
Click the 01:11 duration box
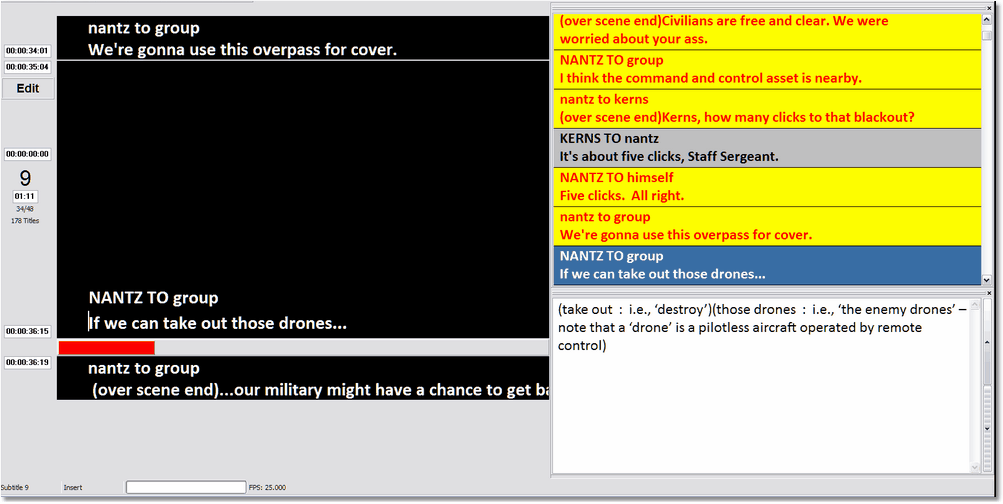click(25, 196)
